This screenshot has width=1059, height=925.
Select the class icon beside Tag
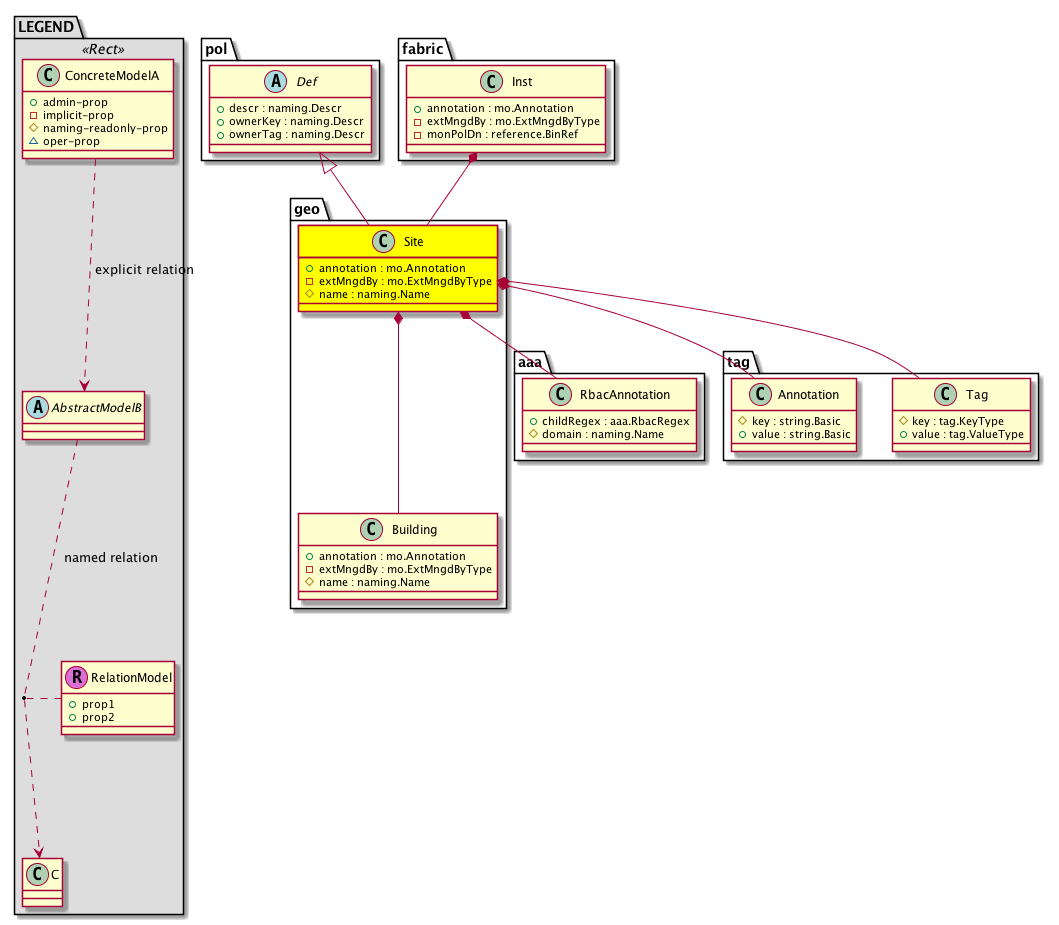point(948,394)
